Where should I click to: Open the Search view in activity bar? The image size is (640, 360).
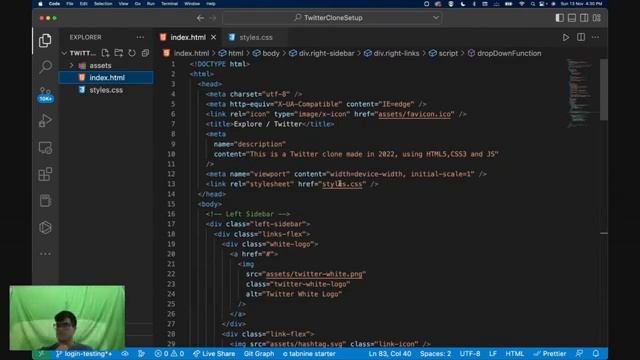[46, 66]
